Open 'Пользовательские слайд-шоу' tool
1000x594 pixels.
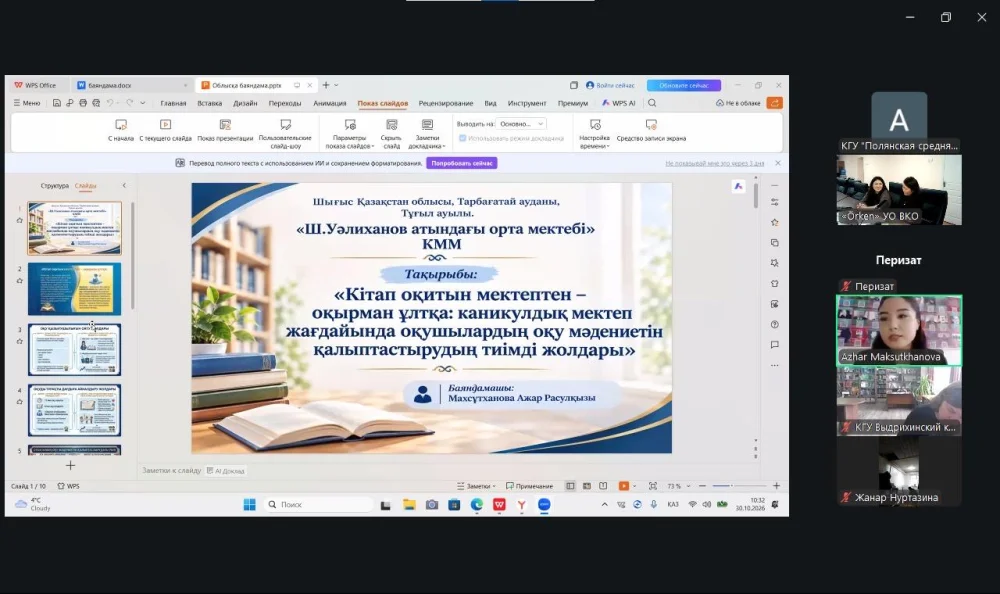tap(285, 133)
